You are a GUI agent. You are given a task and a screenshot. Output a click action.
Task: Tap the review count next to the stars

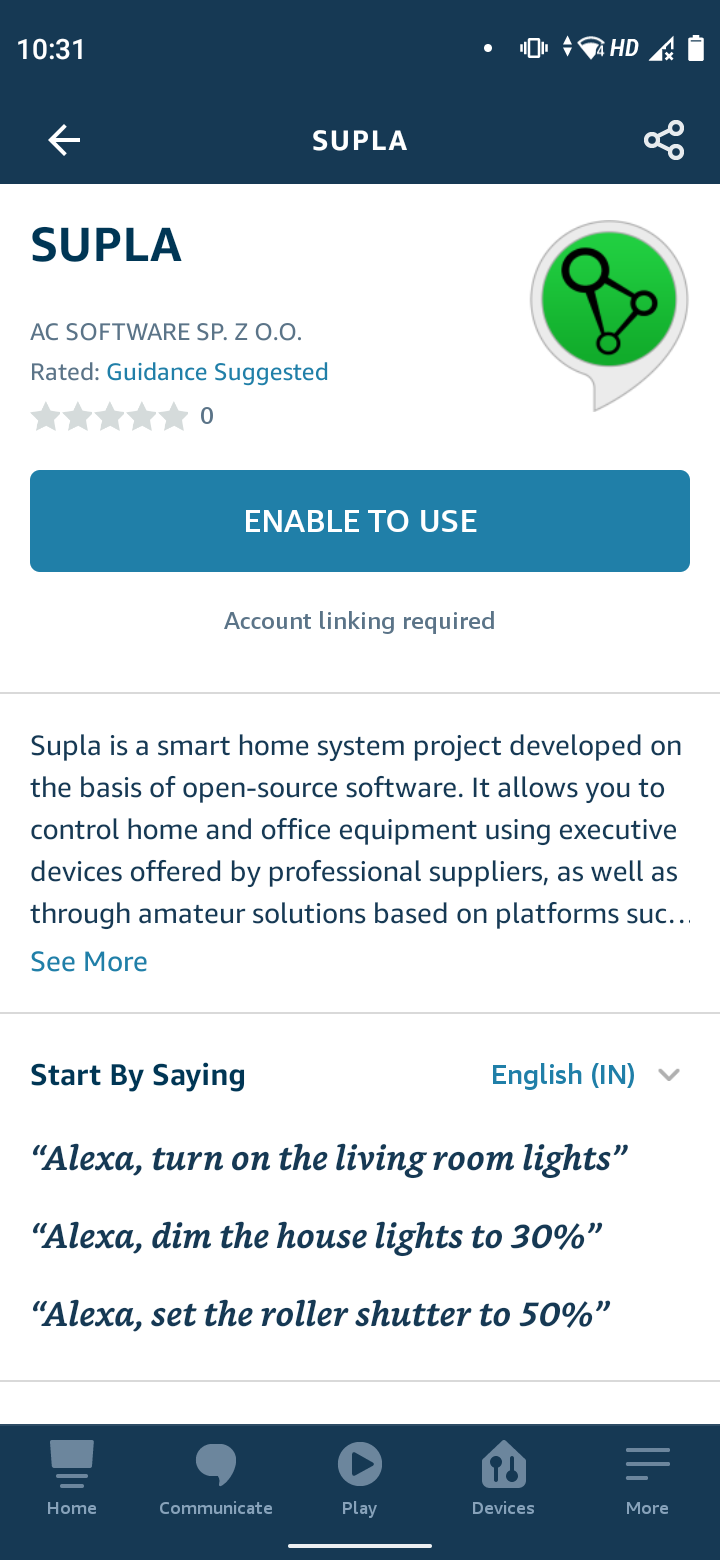point(207,415)
